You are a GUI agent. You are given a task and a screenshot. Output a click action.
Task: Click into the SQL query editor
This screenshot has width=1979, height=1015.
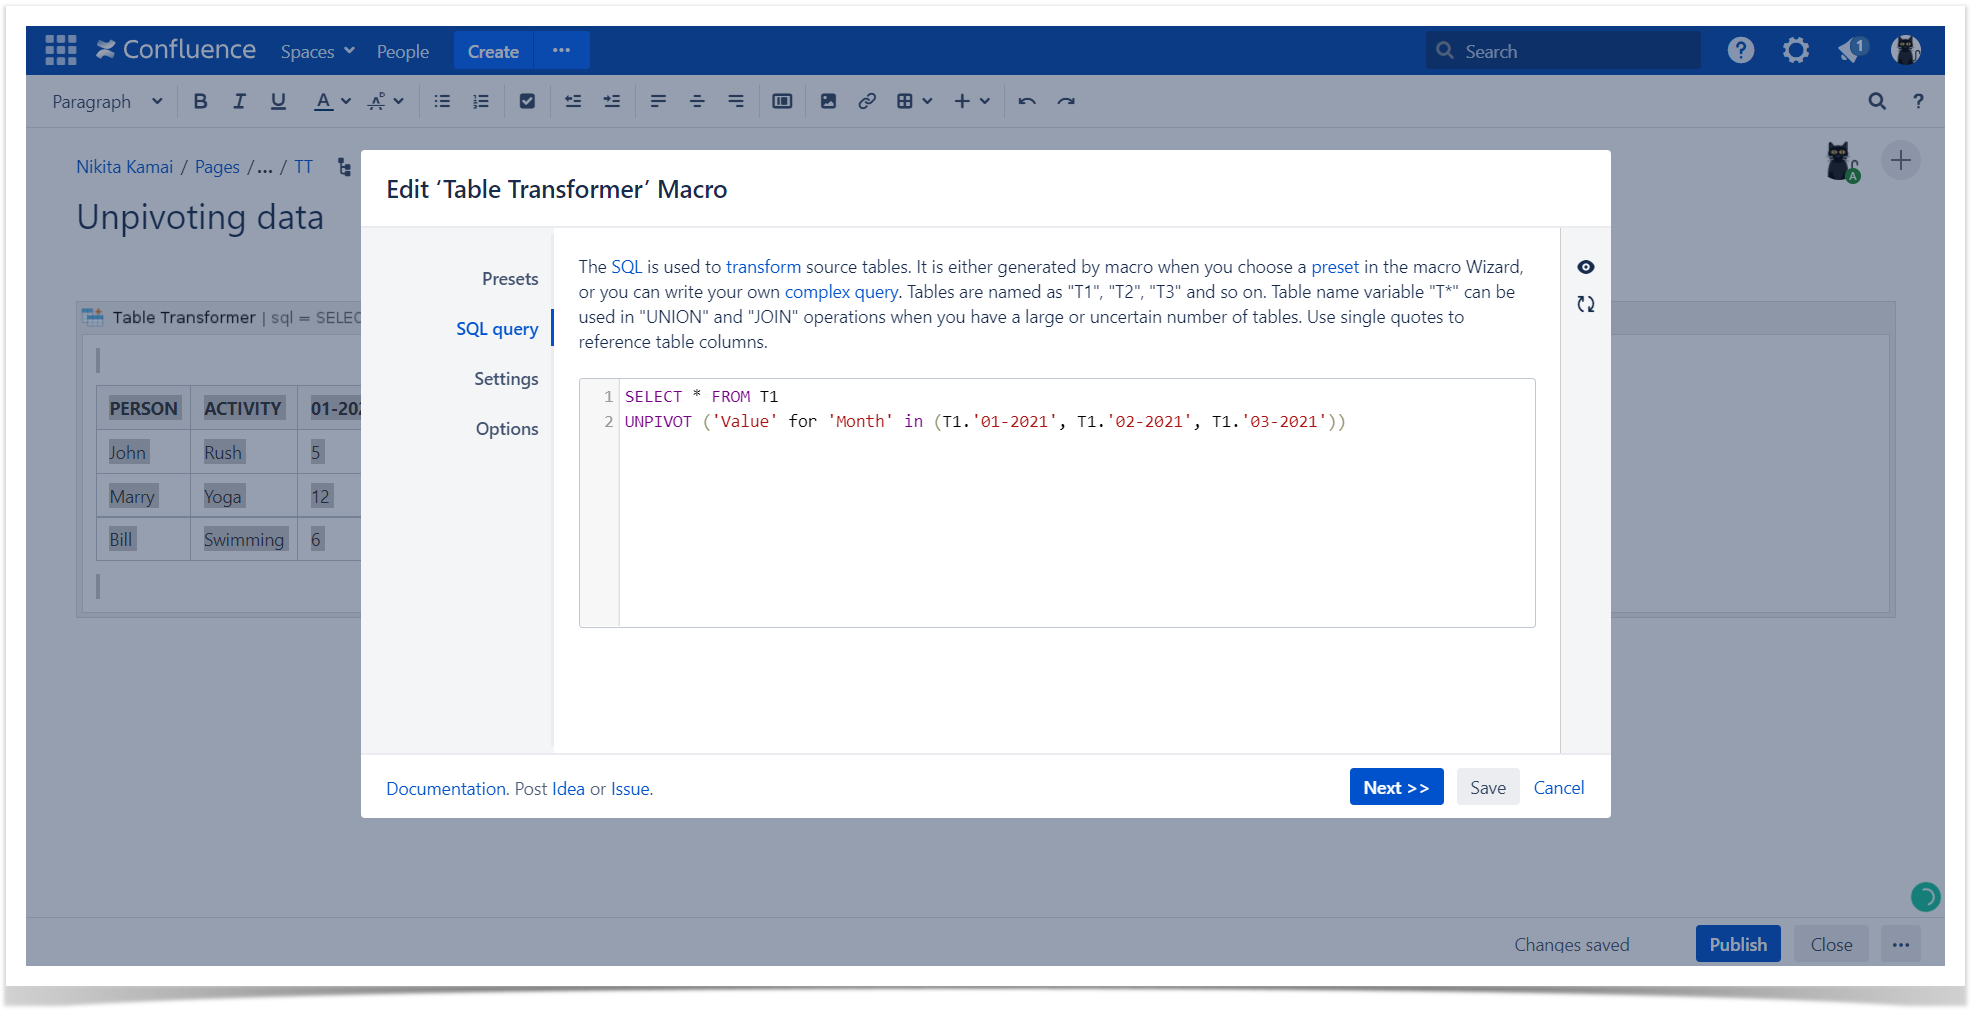tap(1075, 520)
